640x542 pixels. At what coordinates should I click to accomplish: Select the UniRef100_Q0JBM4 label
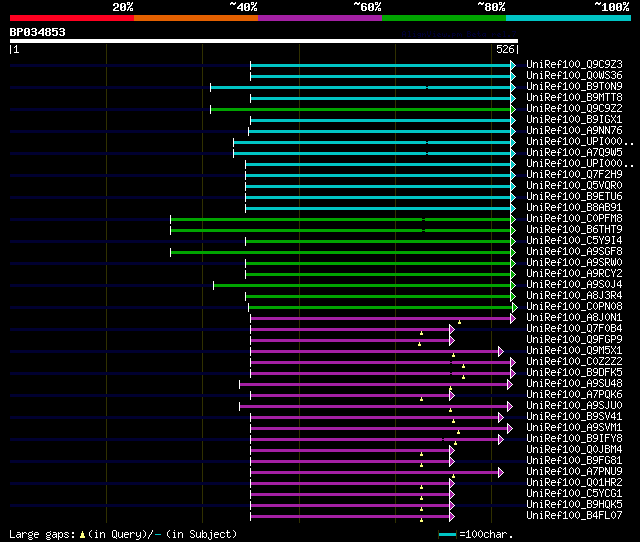574,450
